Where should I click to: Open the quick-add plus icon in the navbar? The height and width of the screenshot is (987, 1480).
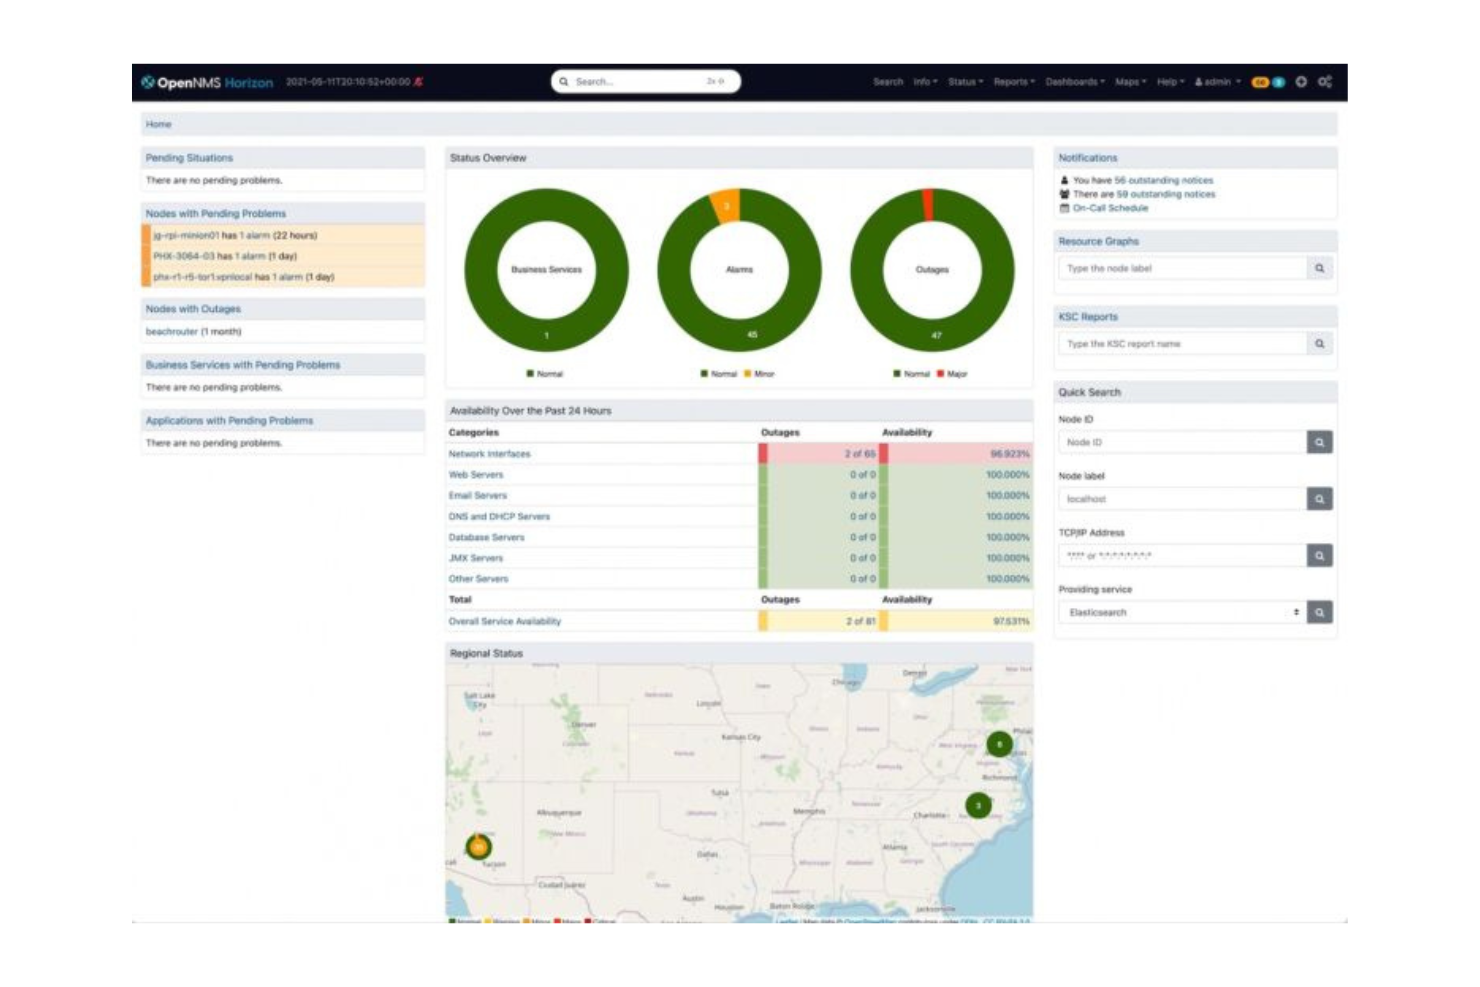1302,82
